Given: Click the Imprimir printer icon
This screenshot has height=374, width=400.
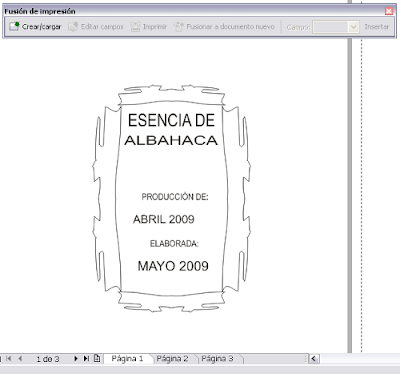Looking at the screenshot, I should point(135,27).
